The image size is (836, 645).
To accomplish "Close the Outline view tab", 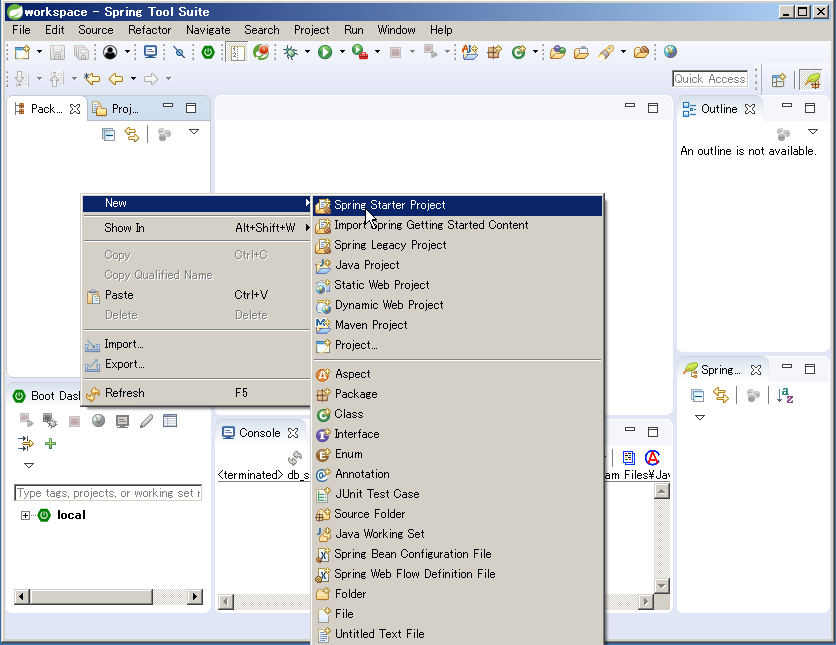I will coord(750,109).
